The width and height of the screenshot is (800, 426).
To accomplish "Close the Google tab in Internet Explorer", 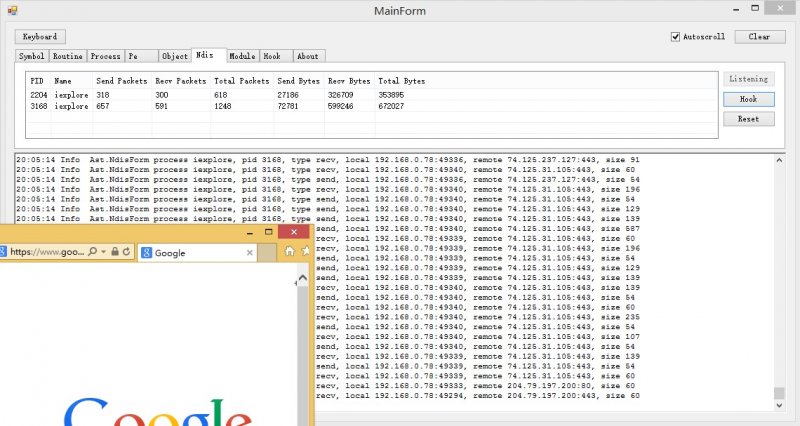I will [x=249, y=253].
